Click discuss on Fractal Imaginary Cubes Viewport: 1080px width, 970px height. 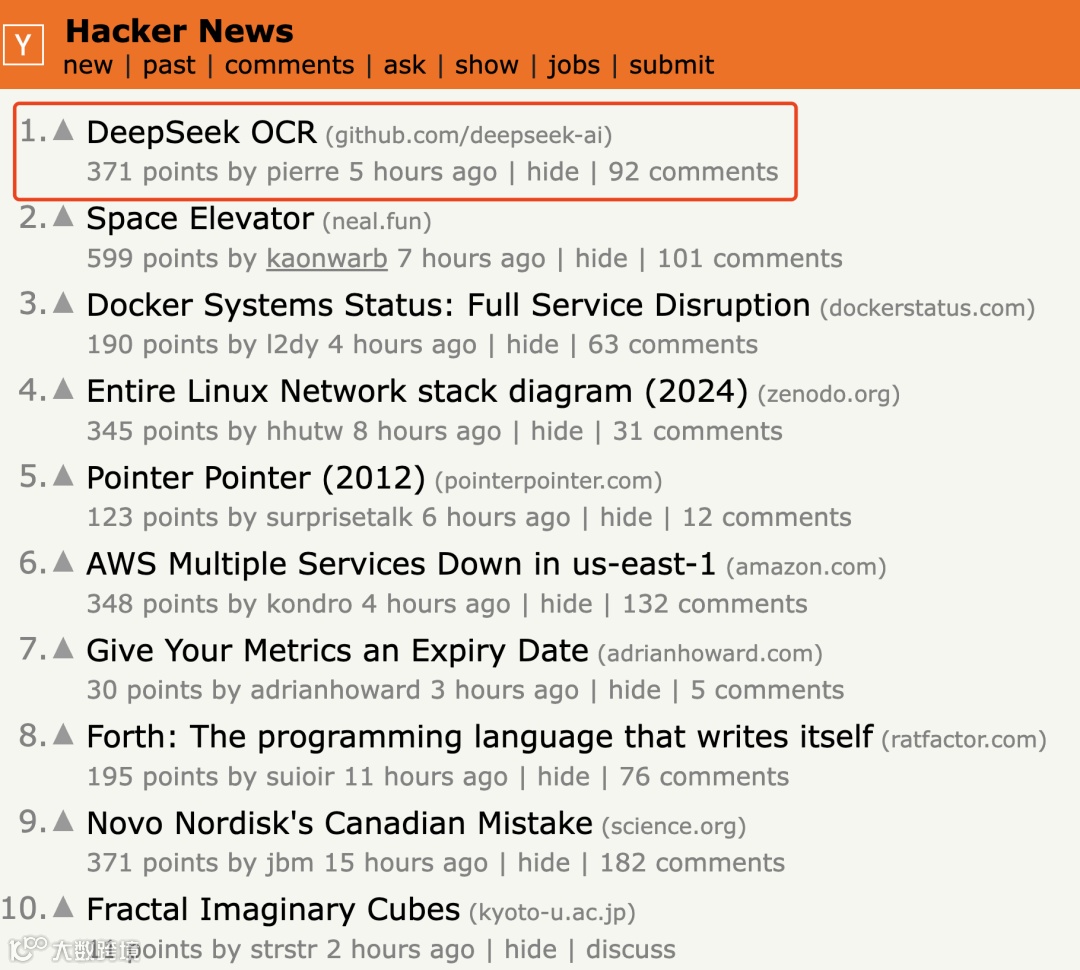pos(630,951)
